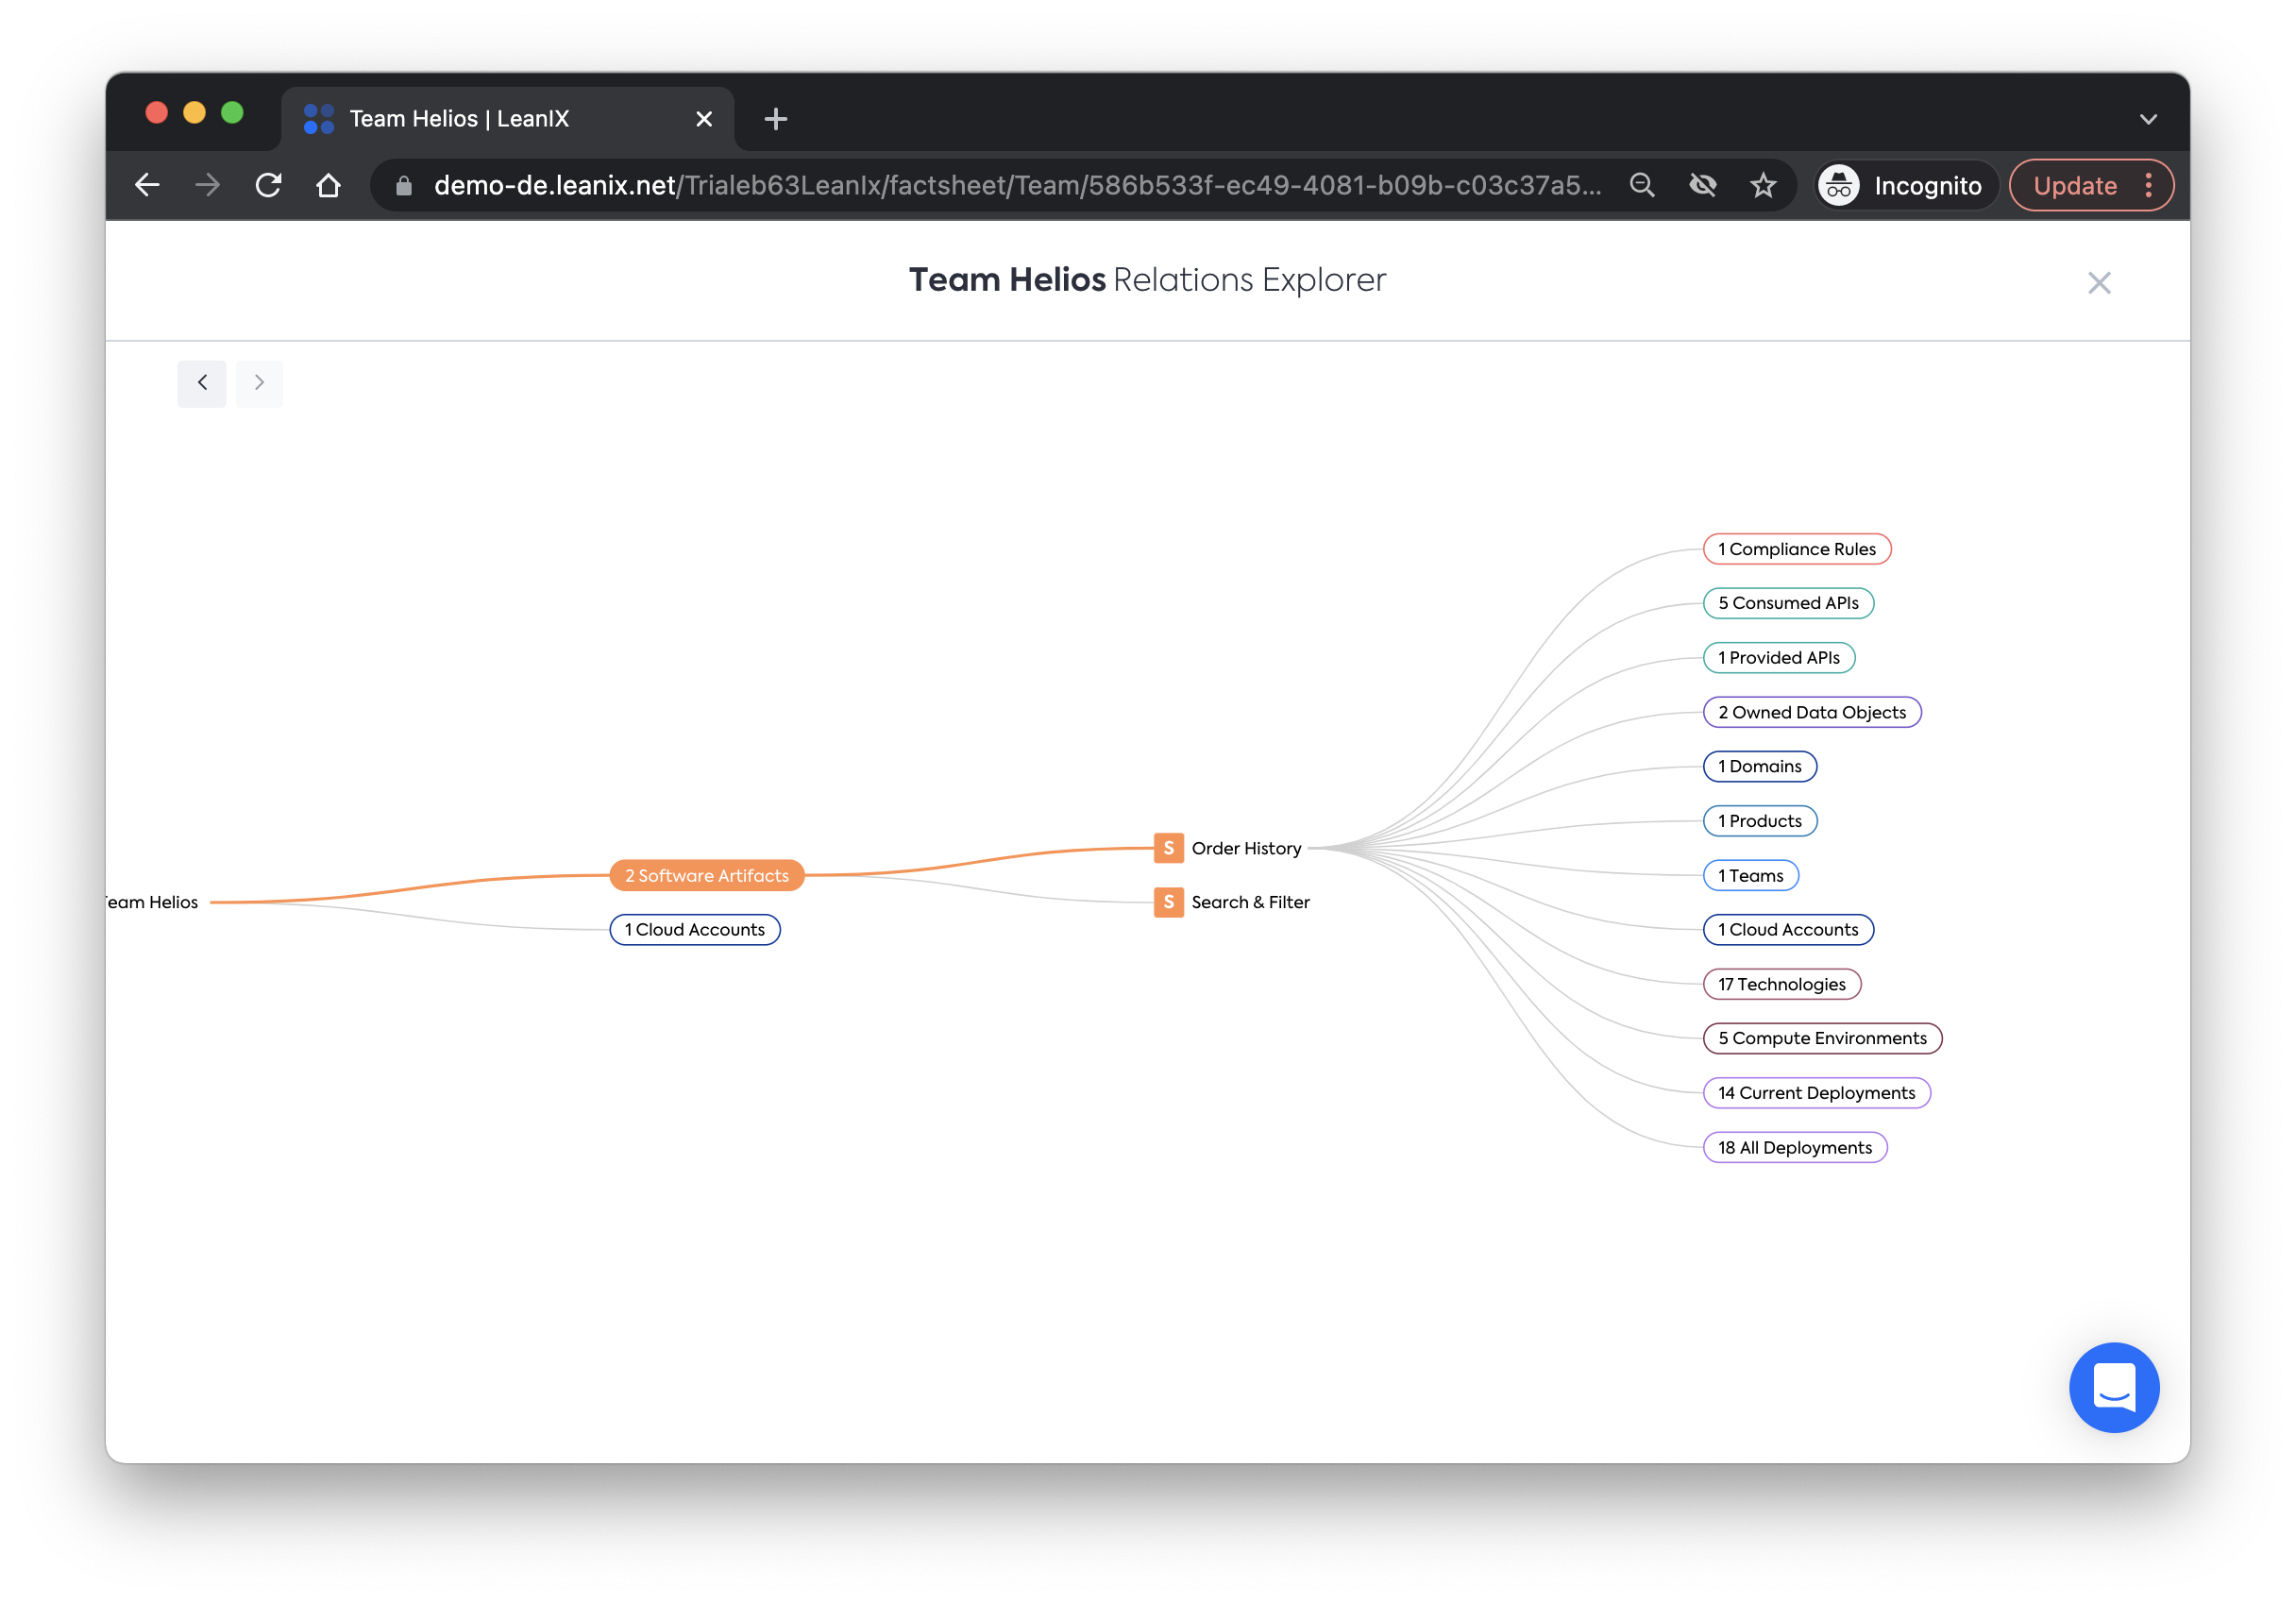This screenshot has width=2296, height=1603.
Task: Open the chat support bubble
Action: (2113, 1387)
